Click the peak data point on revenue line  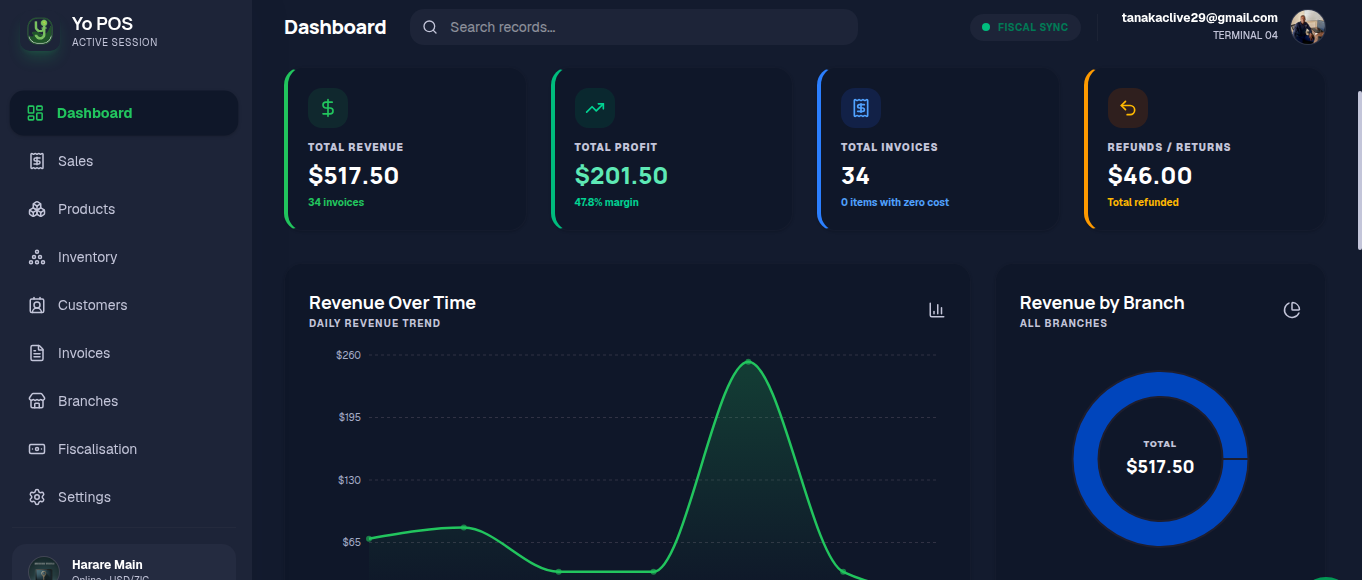point(748,361)
